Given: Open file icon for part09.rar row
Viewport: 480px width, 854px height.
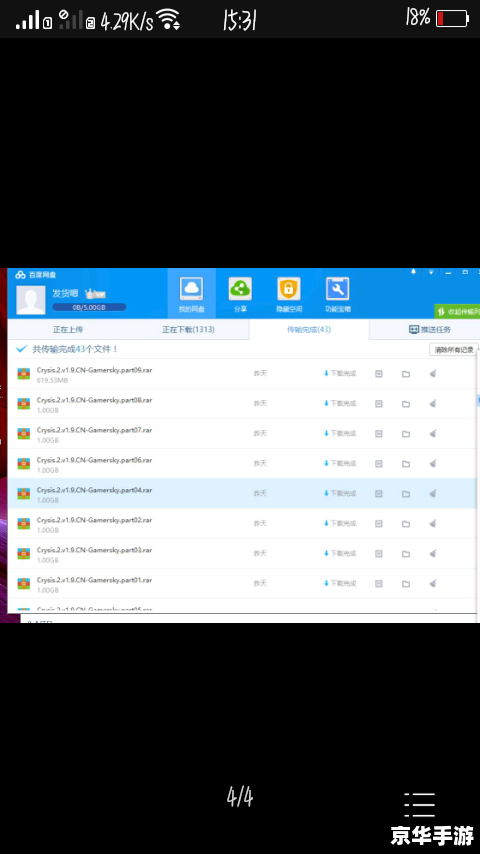Looking at the screenshot, I should (x=379, y=374).
